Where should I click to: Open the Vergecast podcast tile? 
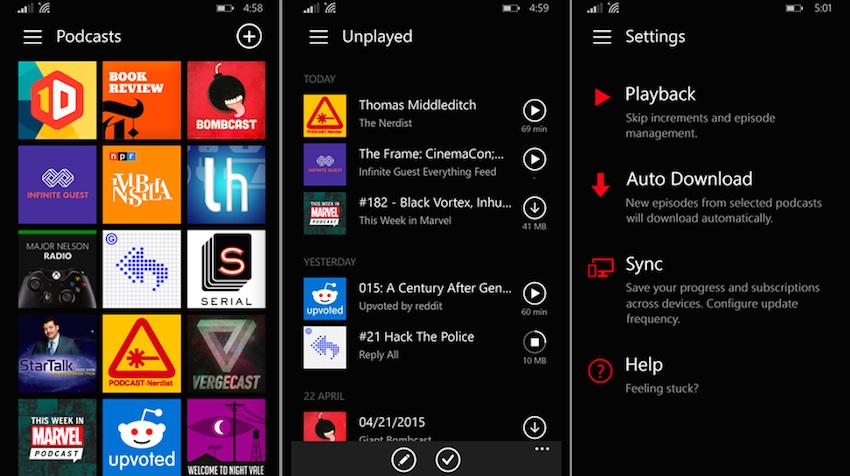coord(226,353)
